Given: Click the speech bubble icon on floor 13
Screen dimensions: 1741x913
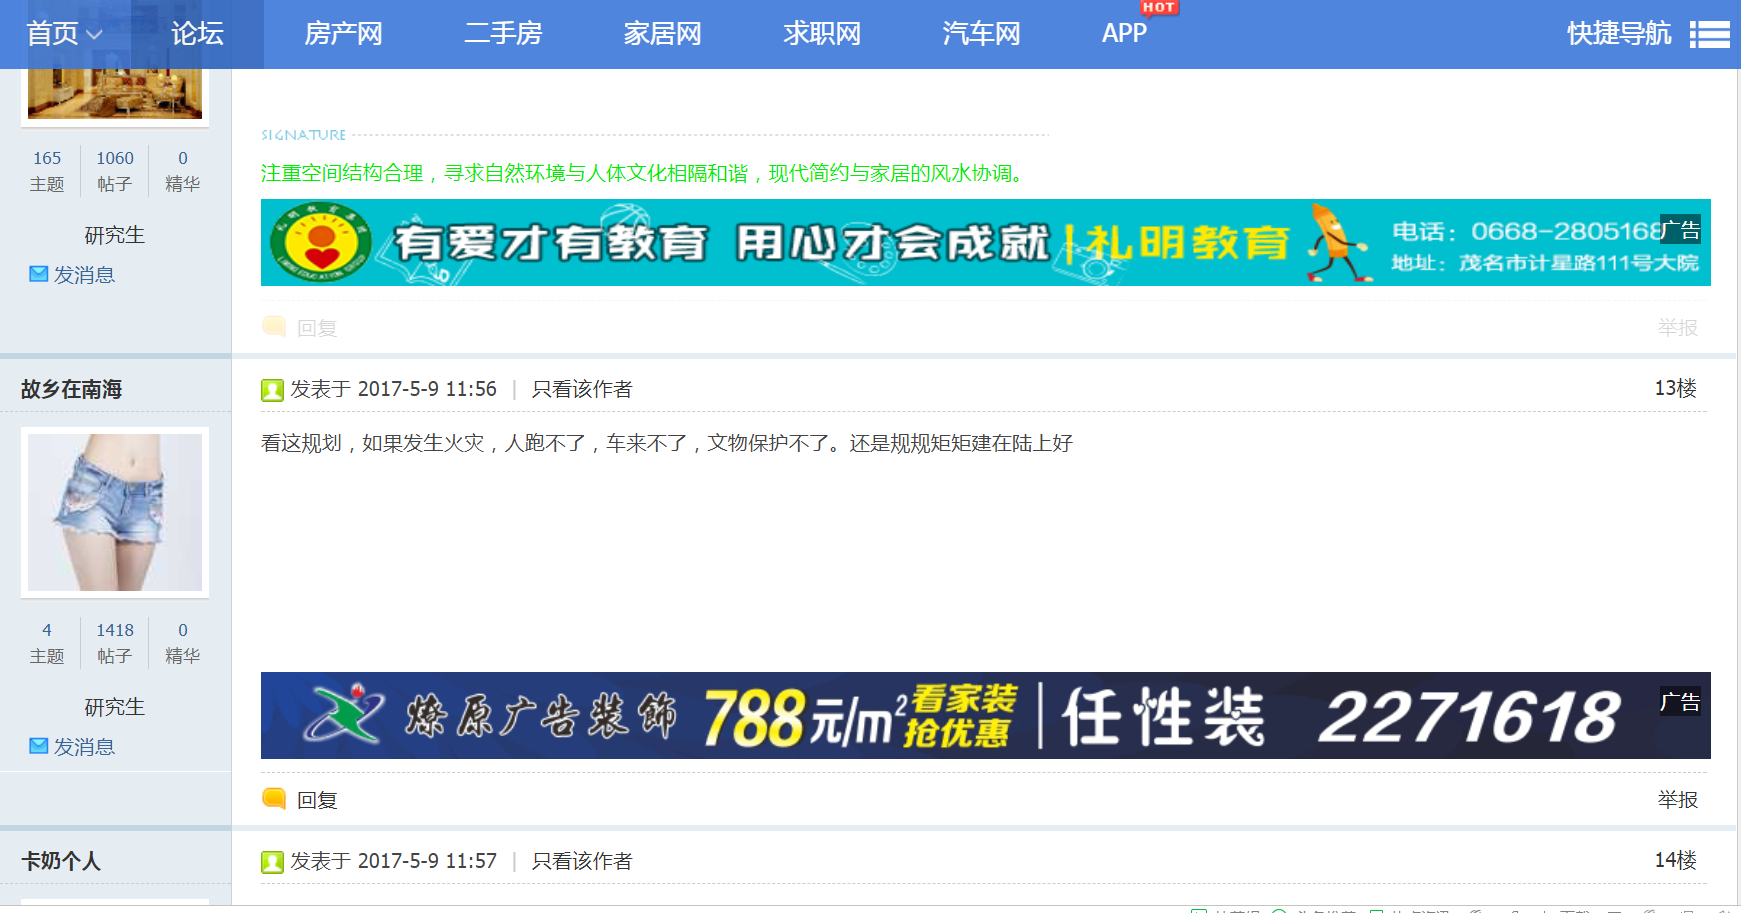Looking at the screenshot, I should coord(273,798).
